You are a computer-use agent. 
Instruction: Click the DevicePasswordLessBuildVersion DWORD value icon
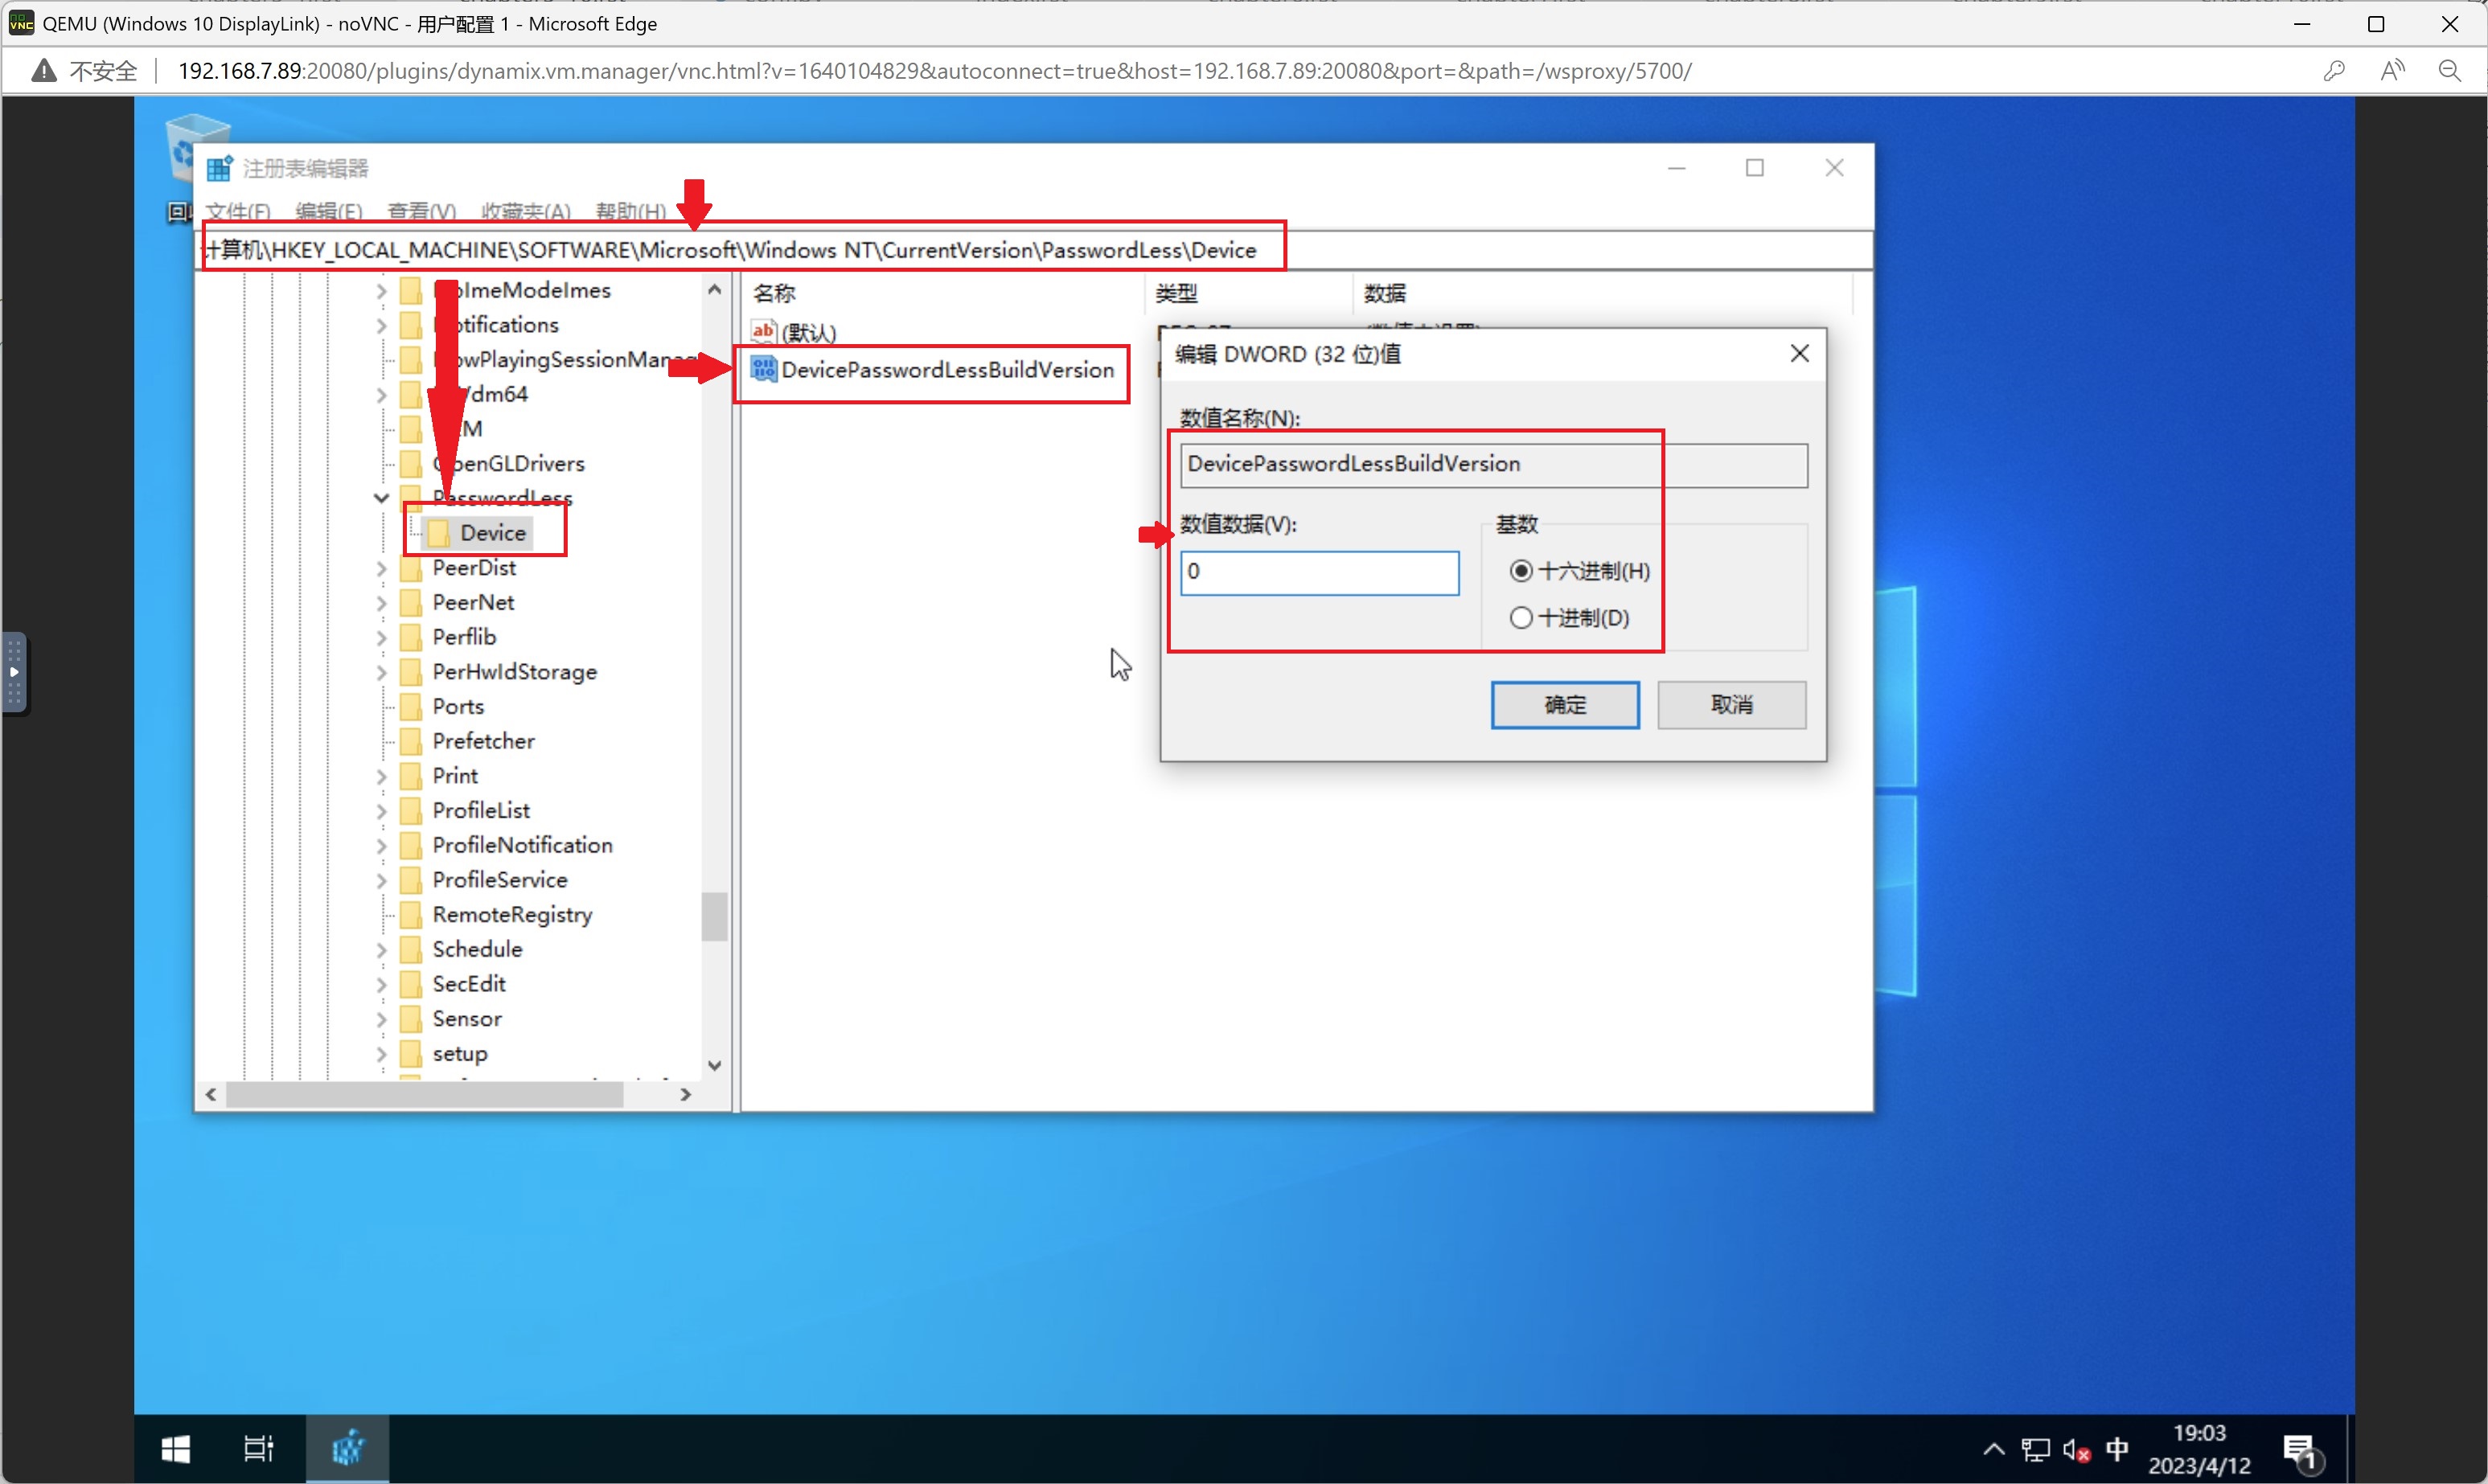coord(763,370)
